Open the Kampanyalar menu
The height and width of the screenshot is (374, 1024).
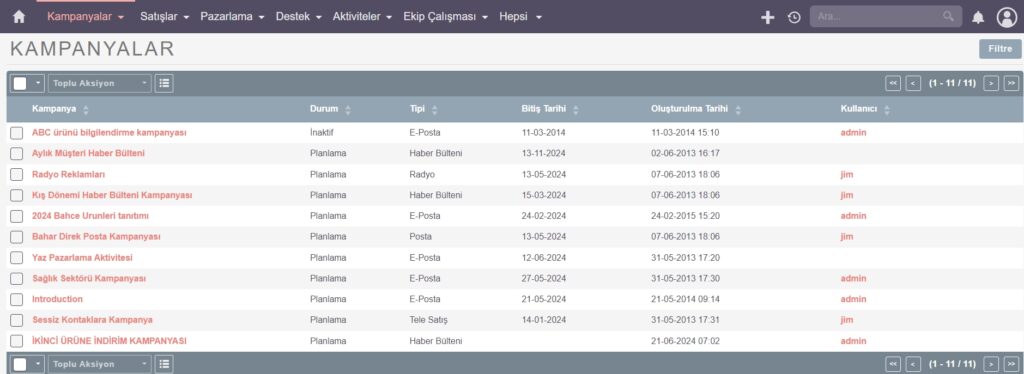pos(86,17)
